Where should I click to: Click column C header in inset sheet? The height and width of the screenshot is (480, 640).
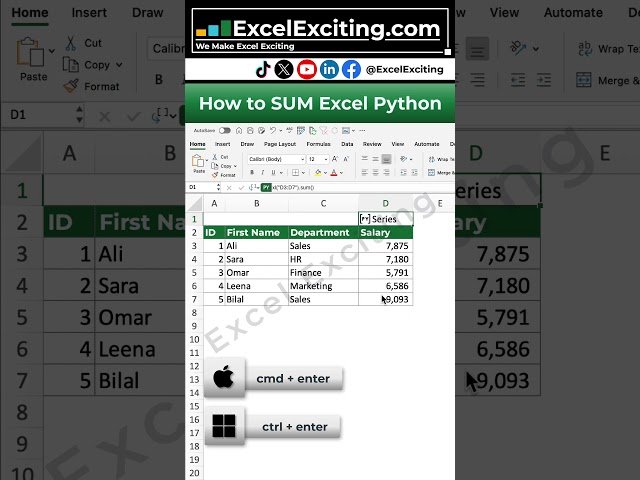click(323, 203)
